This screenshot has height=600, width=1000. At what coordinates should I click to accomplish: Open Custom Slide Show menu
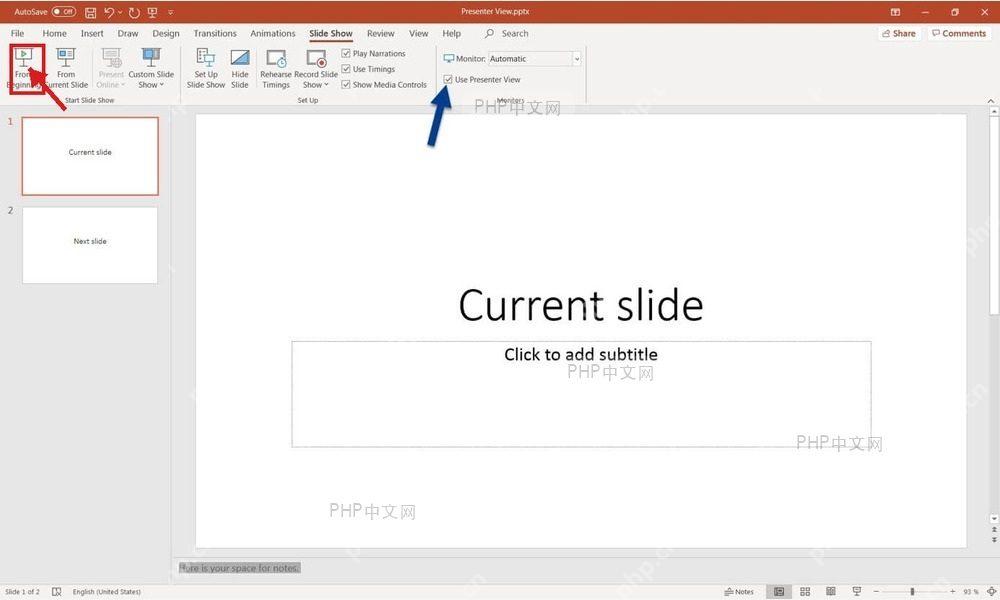[x=151, y=68]
